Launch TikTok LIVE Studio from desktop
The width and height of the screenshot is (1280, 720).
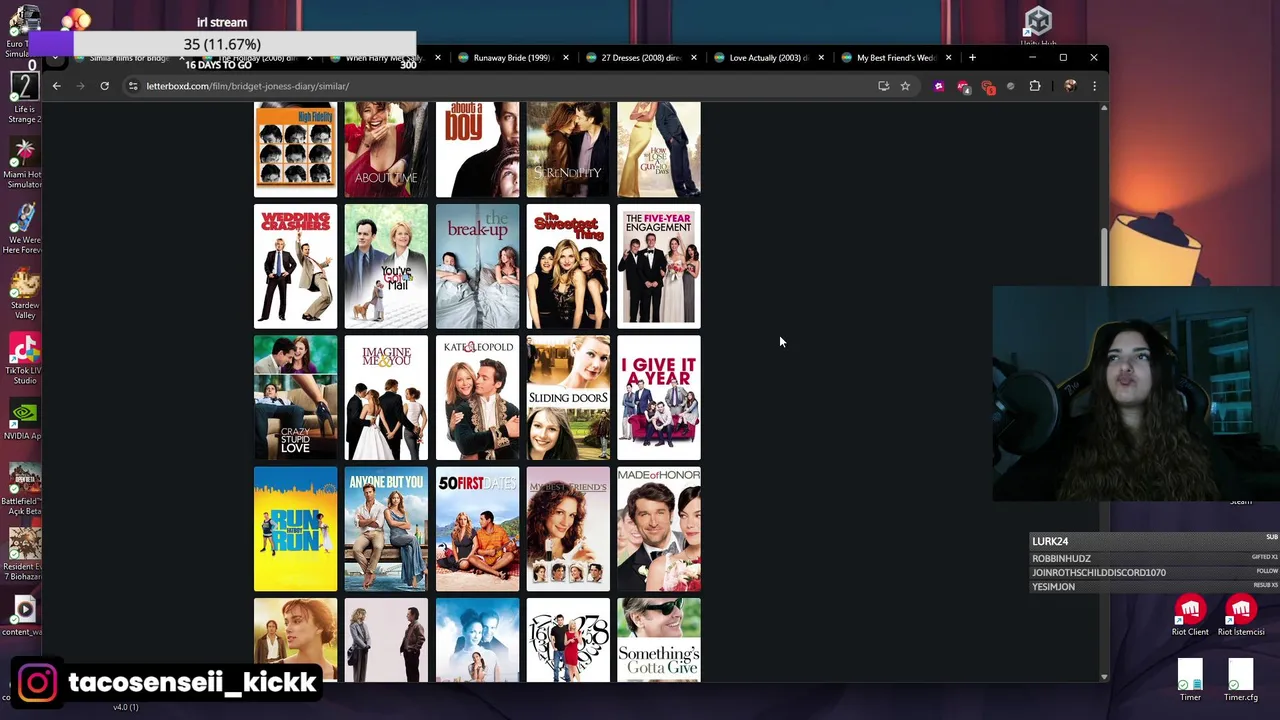click(24, 359)
